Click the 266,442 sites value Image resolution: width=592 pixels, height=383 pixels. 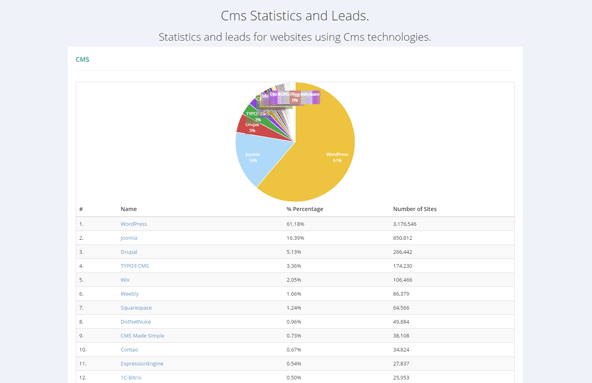point(402,252)
